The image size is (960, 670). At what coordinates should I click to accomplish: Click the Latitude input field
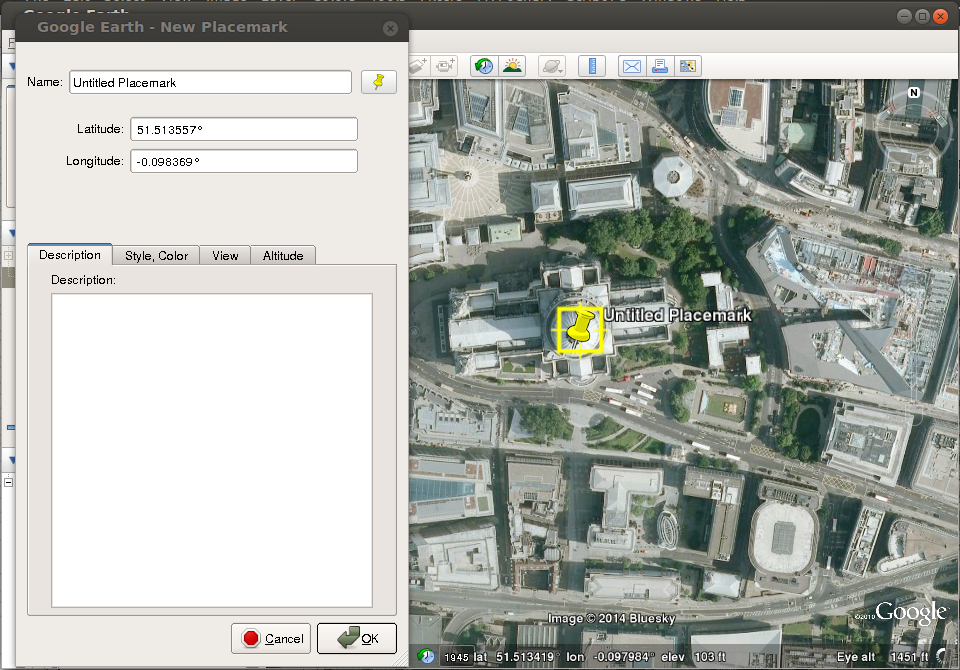[244, 129]
